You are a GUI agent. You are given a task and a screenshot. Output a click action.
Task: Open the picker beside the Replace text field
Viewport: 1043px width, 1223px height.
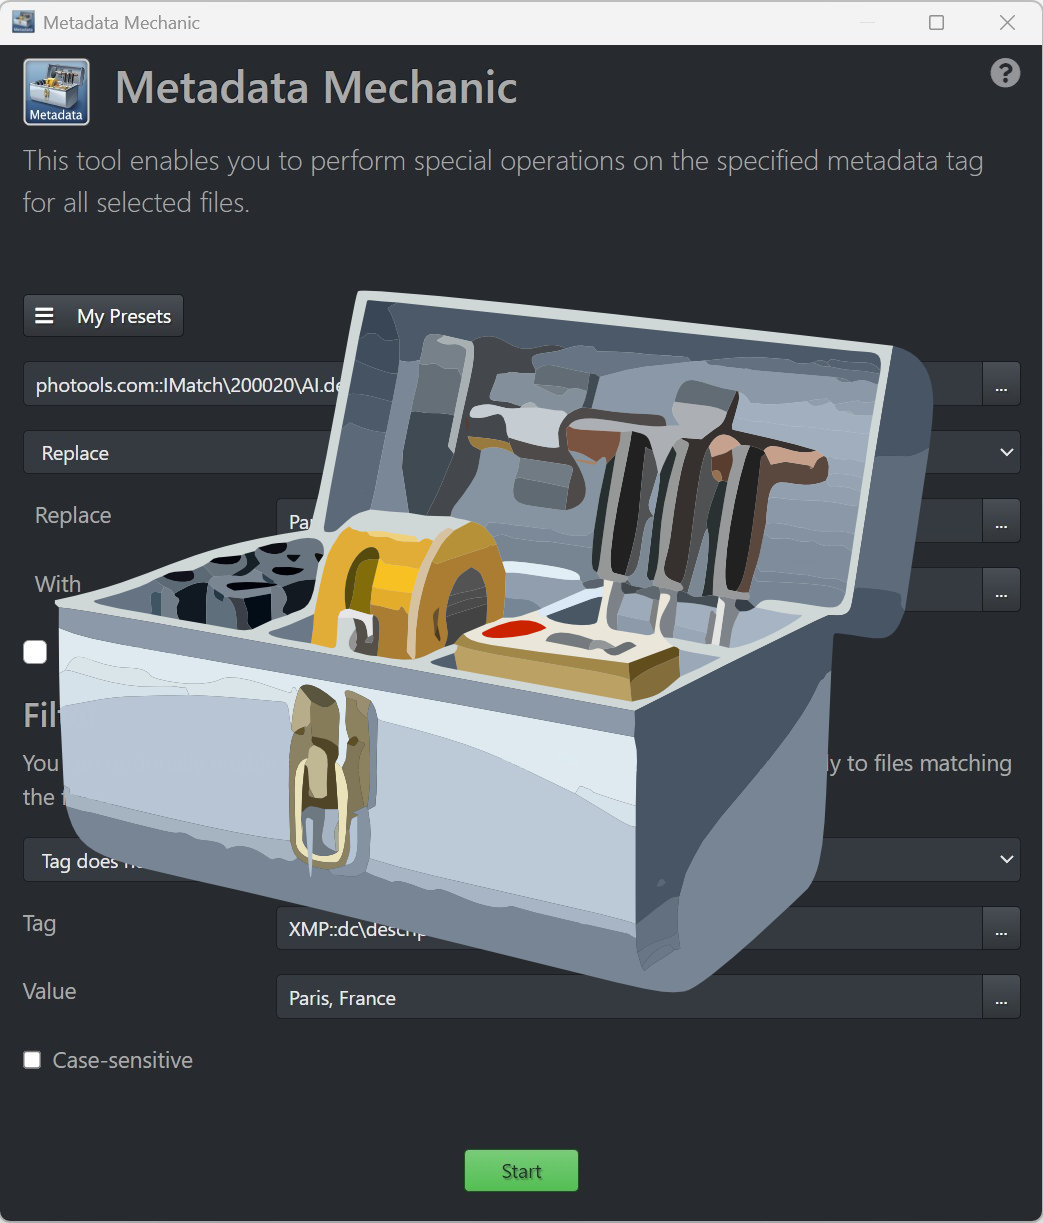pos(1001,520)
